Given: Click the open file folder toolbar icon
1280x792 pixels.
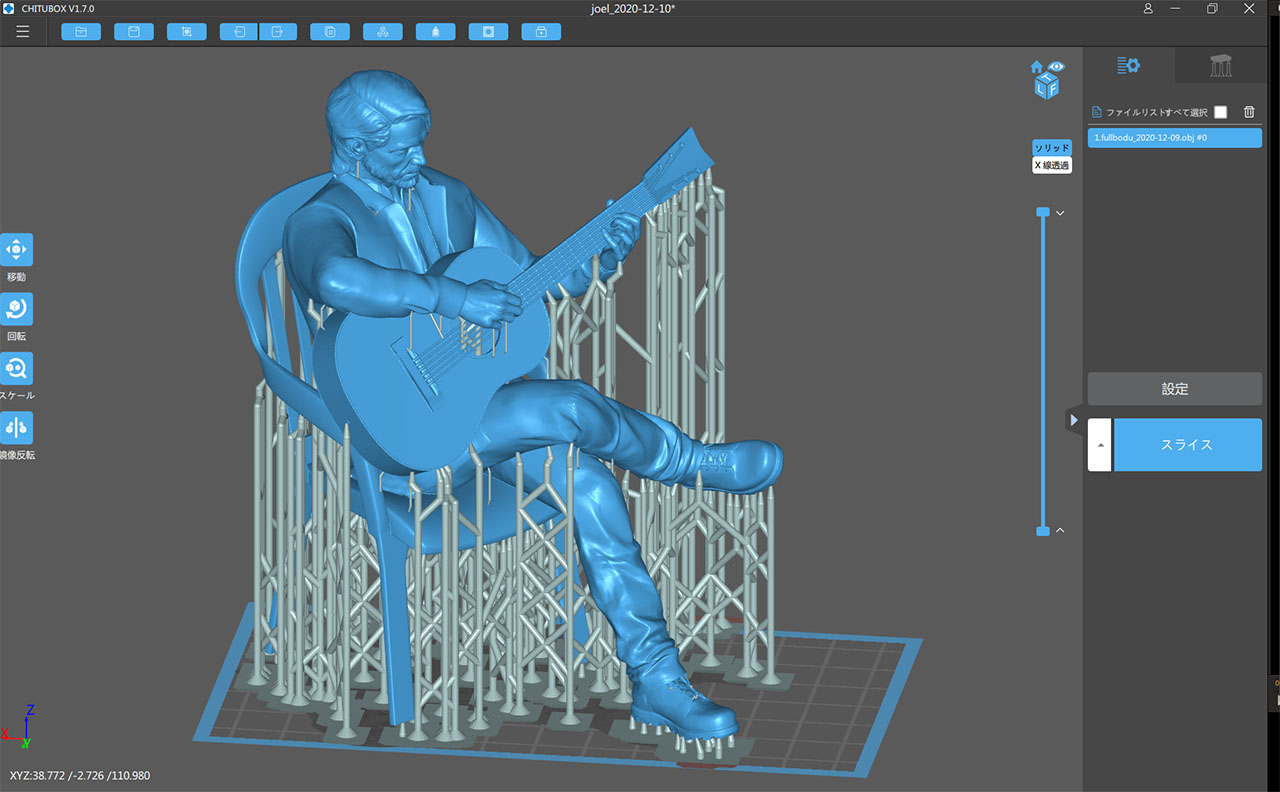Looking at the screenshot, I should click(x=81, y=32).
